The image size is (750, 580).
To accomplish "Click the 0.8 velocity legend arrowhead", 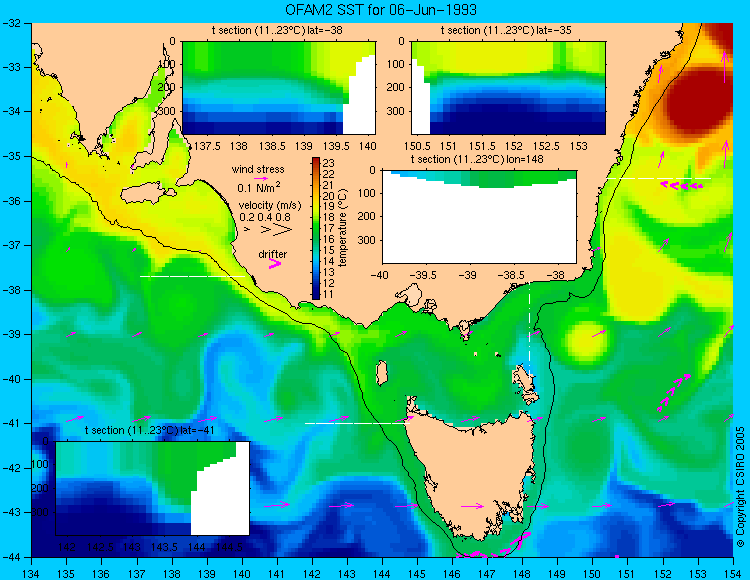I will point(283,230).
